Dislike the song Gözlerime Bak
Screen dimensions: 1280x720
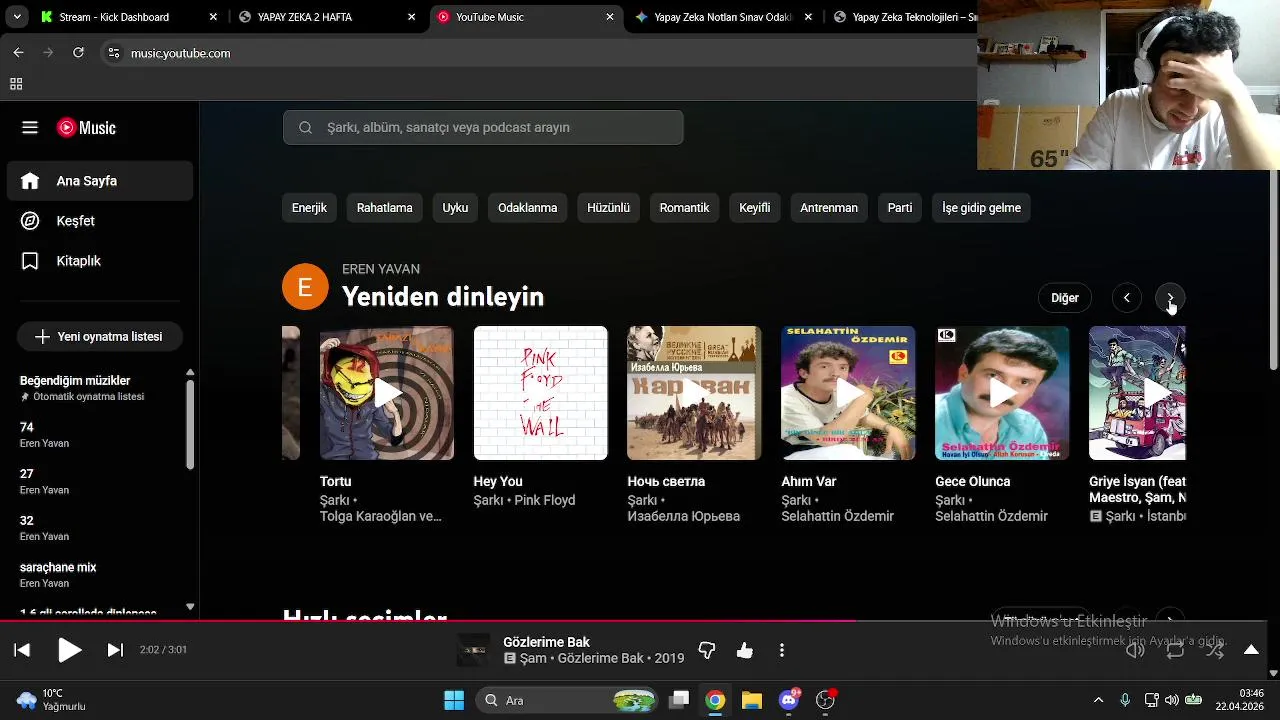point(707,650)
